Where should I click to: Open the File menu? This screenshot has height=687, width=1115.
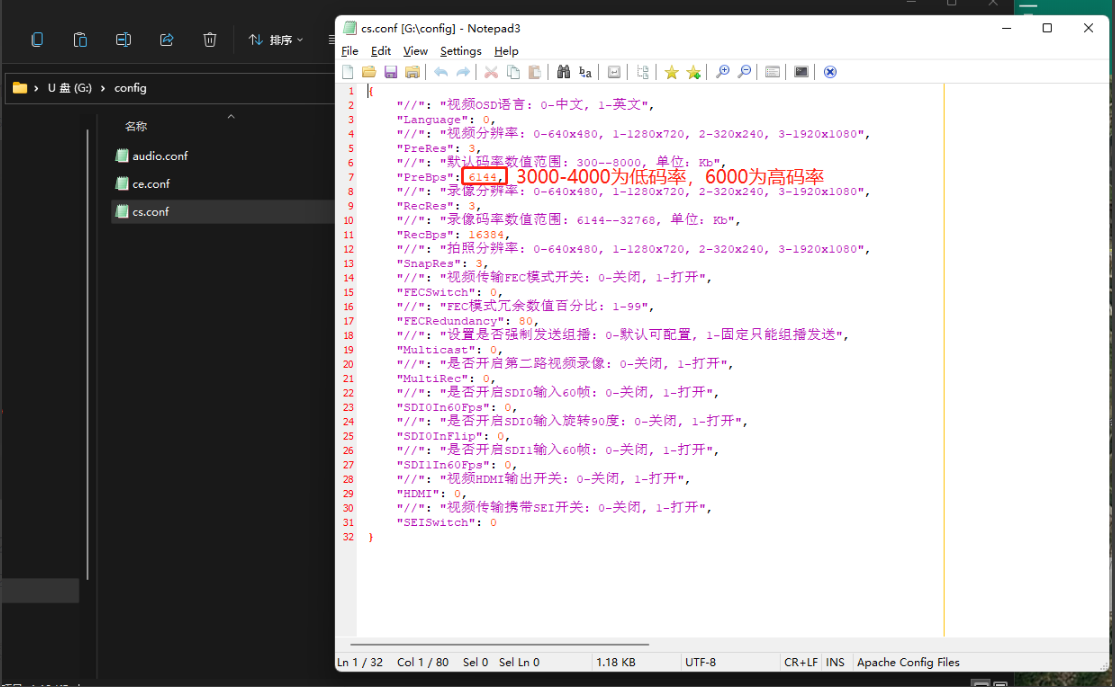[x=350, y=51]
